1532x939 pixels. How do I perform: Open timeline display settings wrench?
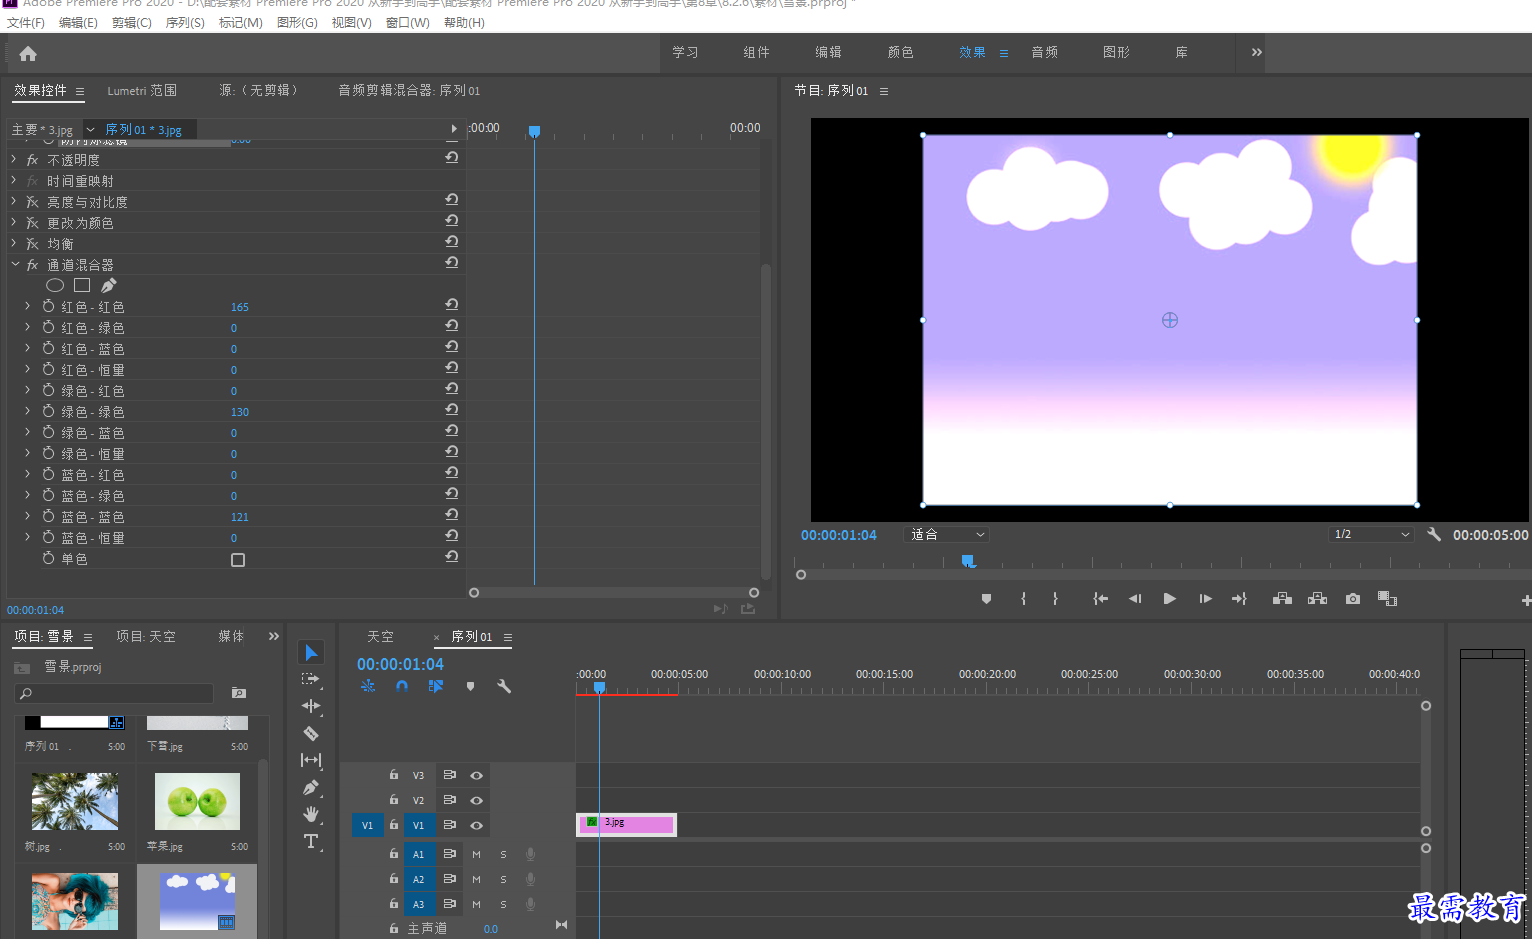point(504,686)
